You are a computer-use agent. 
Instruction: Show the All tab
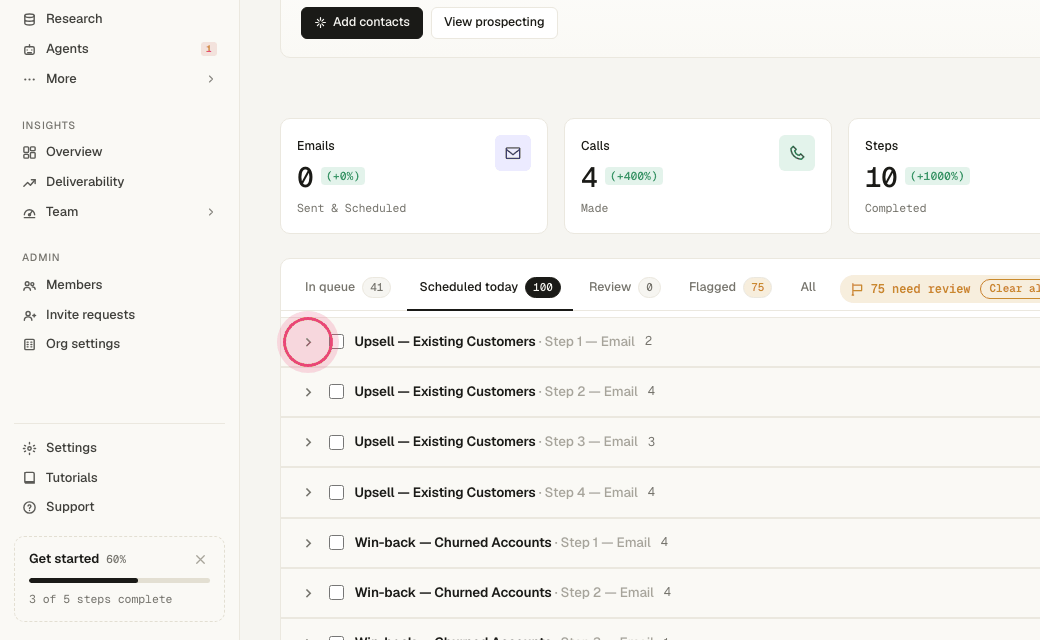(x=808, y=287)
